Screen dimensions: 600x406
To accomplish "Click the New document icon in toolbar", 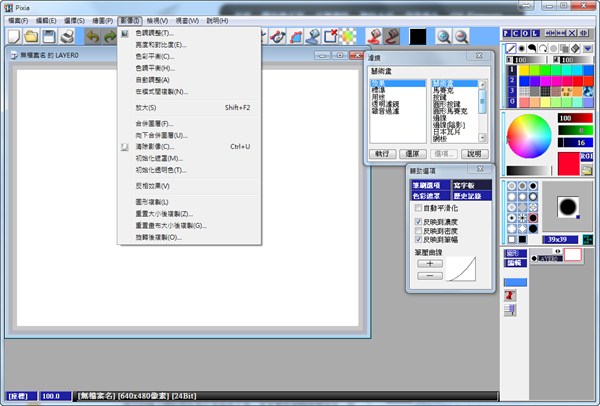I will (x=14, y=37).
